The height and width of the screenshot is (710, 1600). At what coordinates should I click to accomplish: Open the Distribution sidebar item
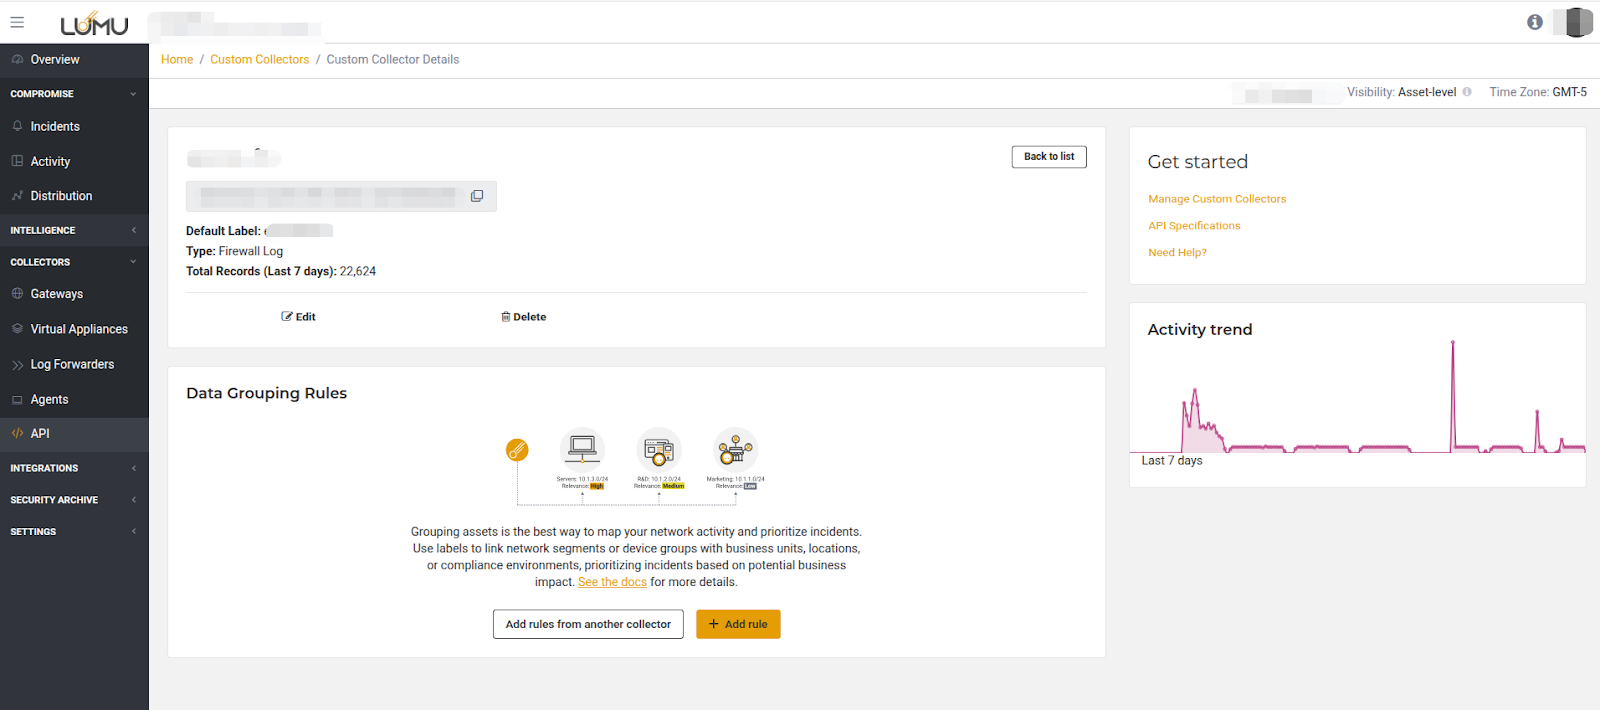click(61, 196)
